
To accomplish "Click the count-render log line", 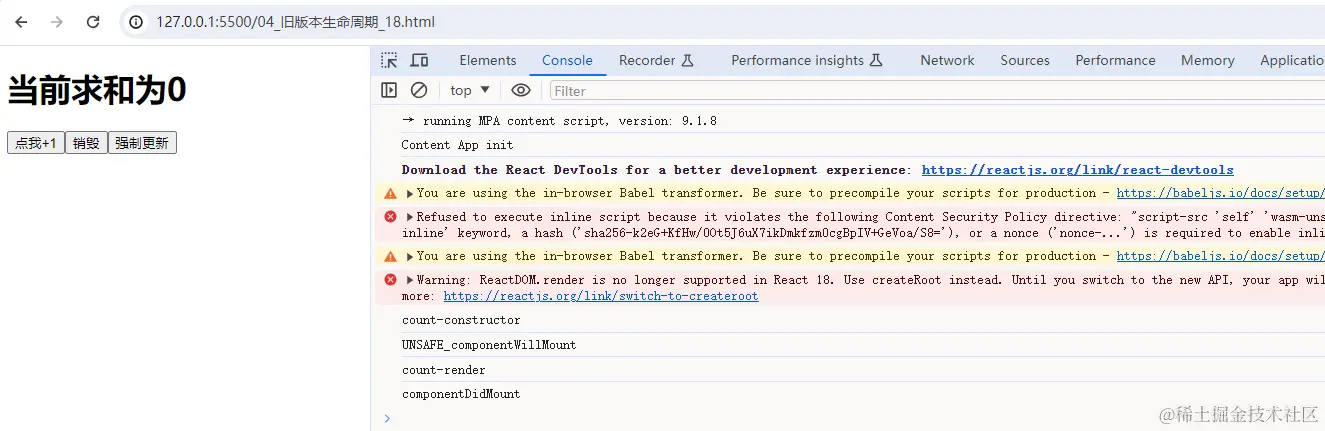I will pos(443,370).
